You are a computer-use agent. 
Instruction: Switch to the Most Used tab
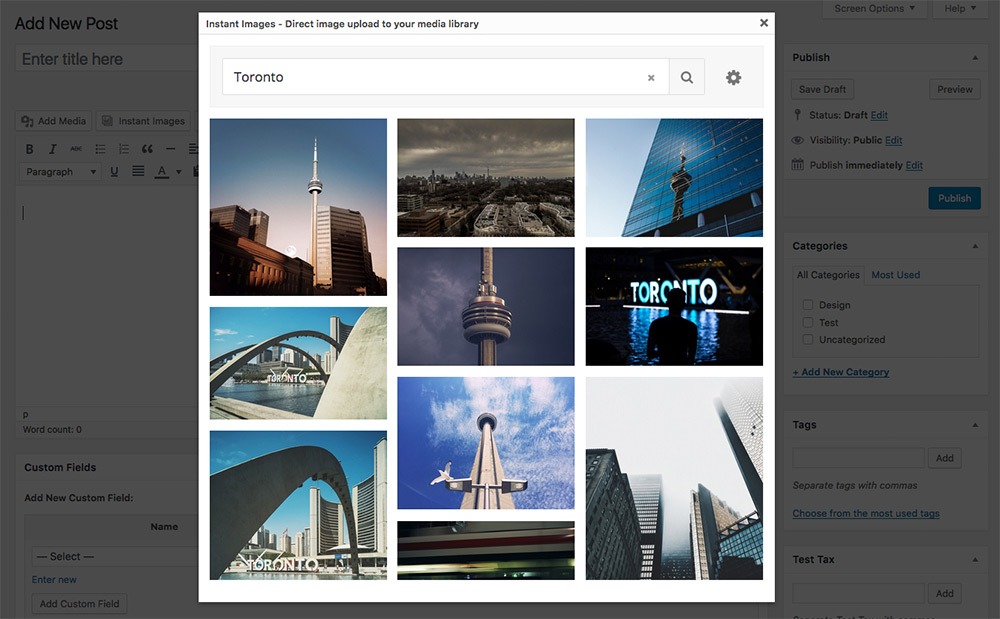[895, 275]
